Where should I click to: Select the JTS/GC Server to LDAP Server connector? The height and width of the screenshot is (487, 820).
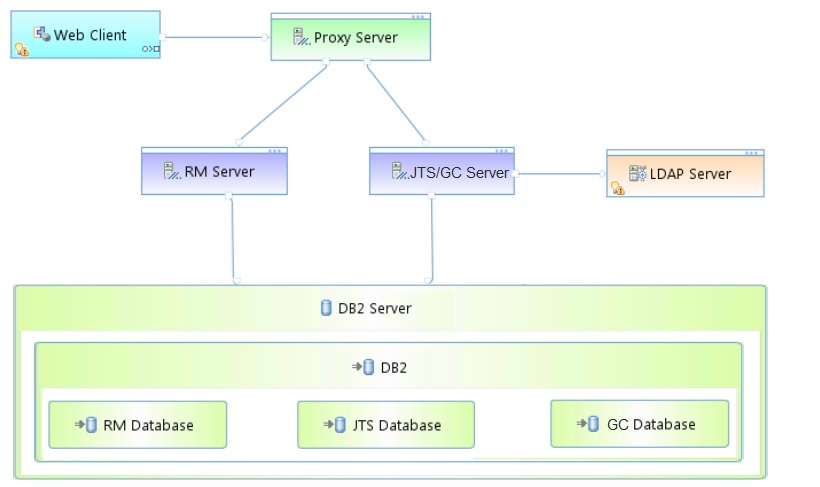(x=560, y=174)
